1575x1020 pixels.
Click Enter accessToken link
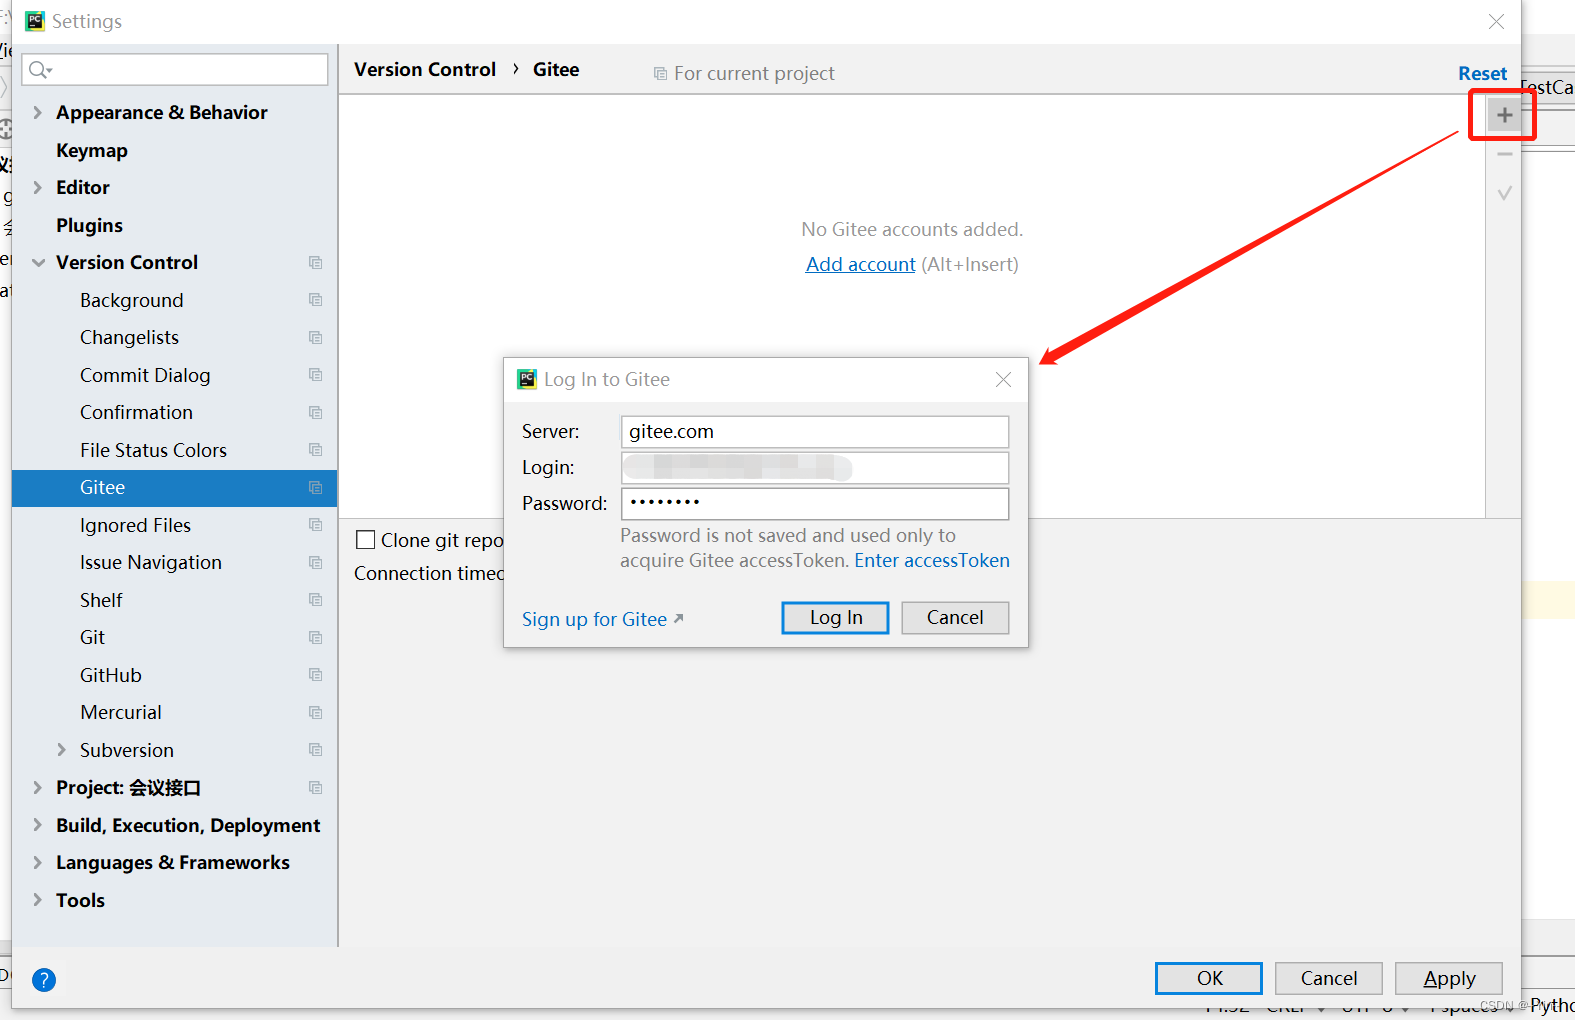(x=932, y=560)
